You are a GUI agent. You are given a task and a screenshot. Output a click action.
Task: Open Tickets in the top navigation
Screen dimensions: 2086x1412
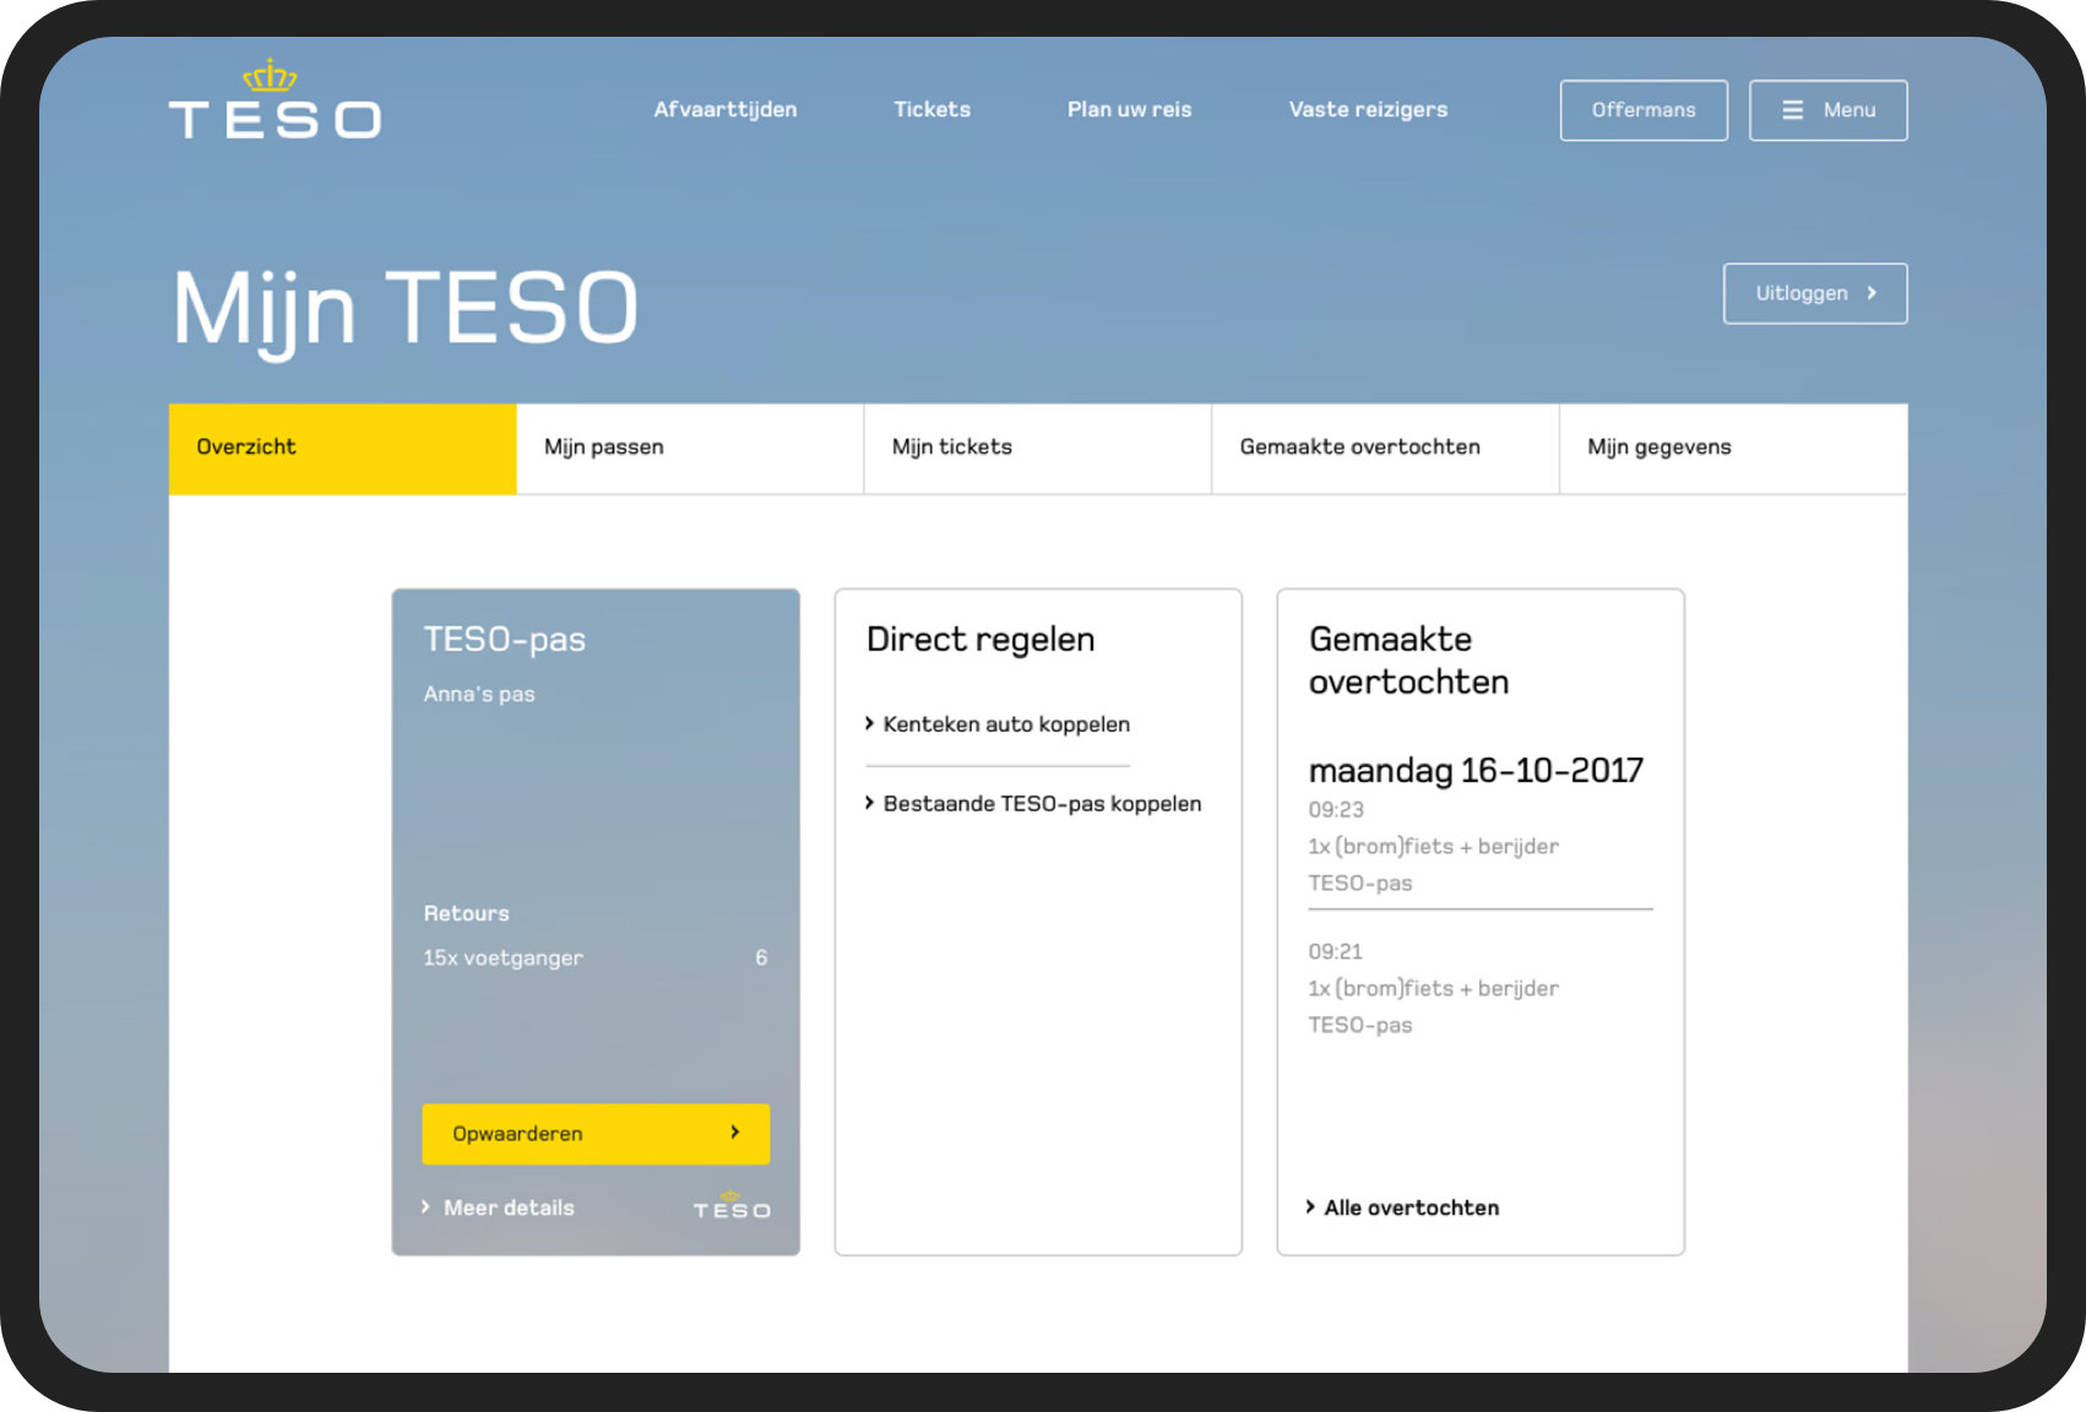(x=932, y=109)
